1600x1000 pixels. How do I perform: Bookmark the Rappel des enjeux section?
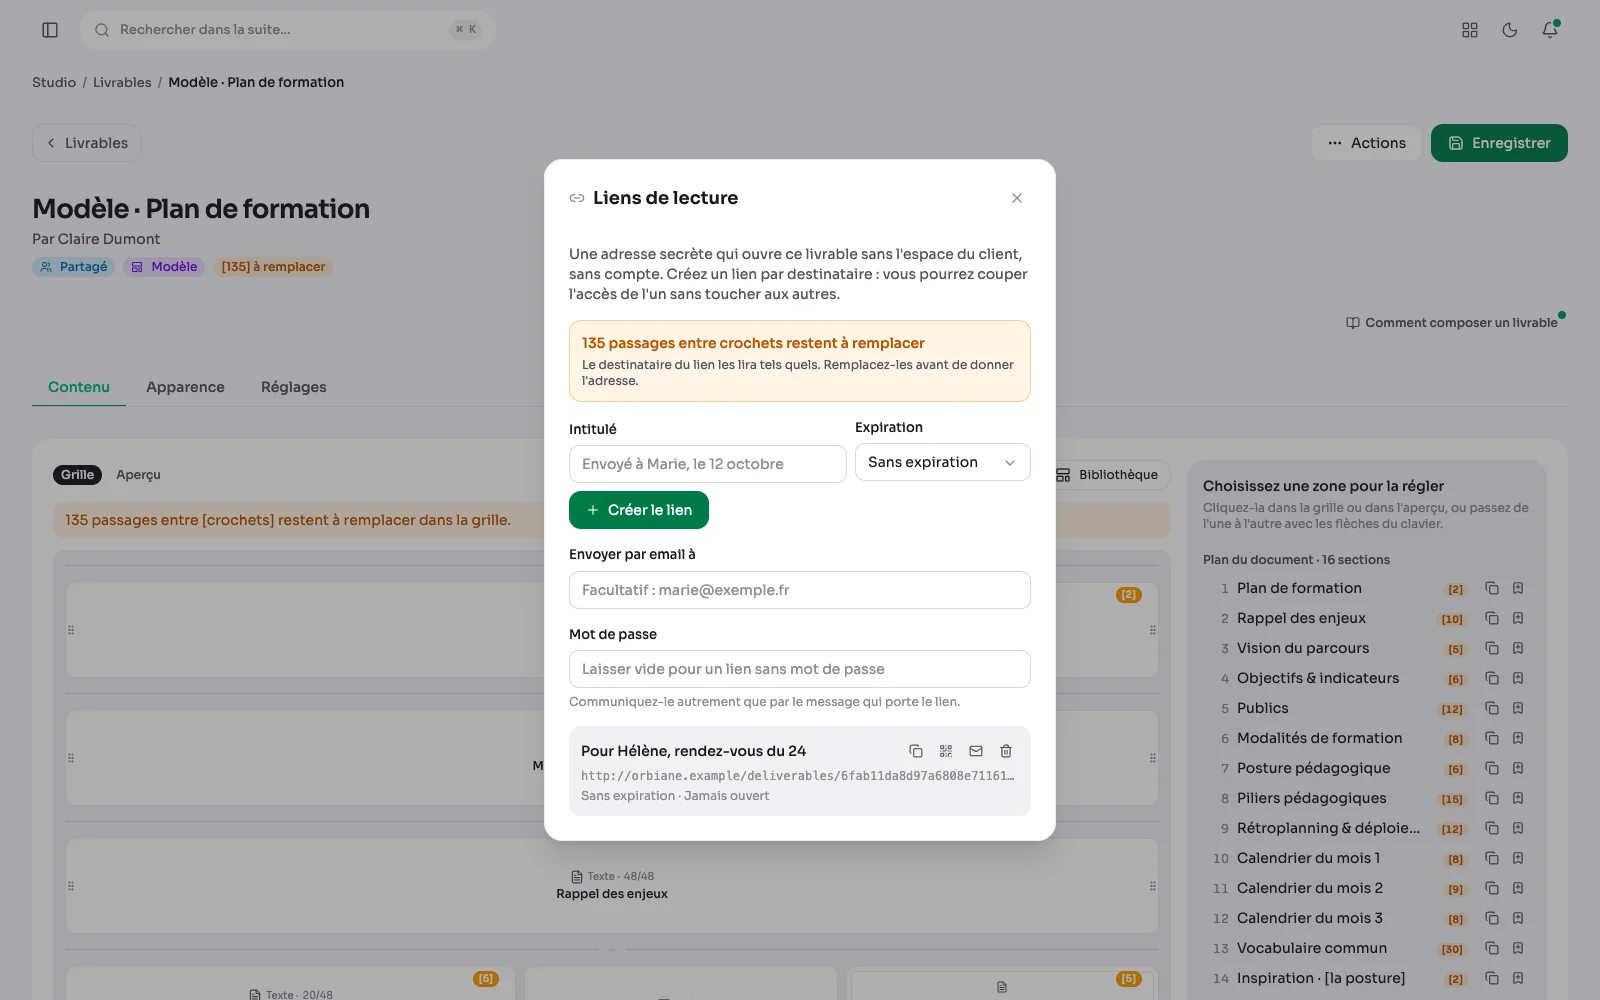tap(1518, 618)
